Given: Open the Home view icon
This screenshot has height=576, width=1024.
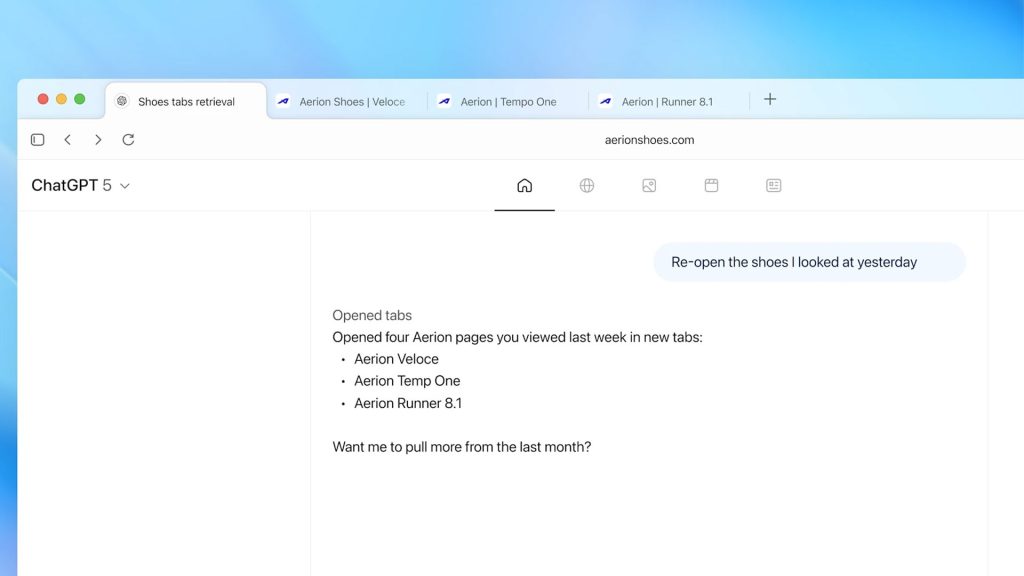Looking at the screenshot, I should [524, 186].
